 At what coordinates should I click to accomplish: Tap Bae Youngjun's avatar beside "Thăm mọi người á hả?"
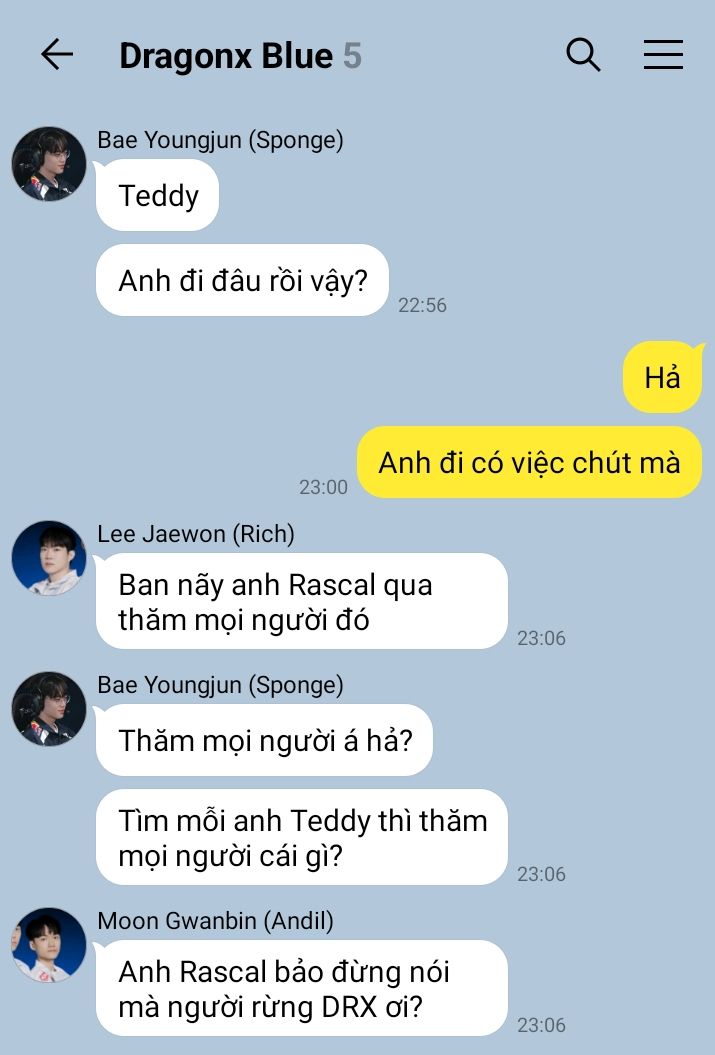coord(48,708)
